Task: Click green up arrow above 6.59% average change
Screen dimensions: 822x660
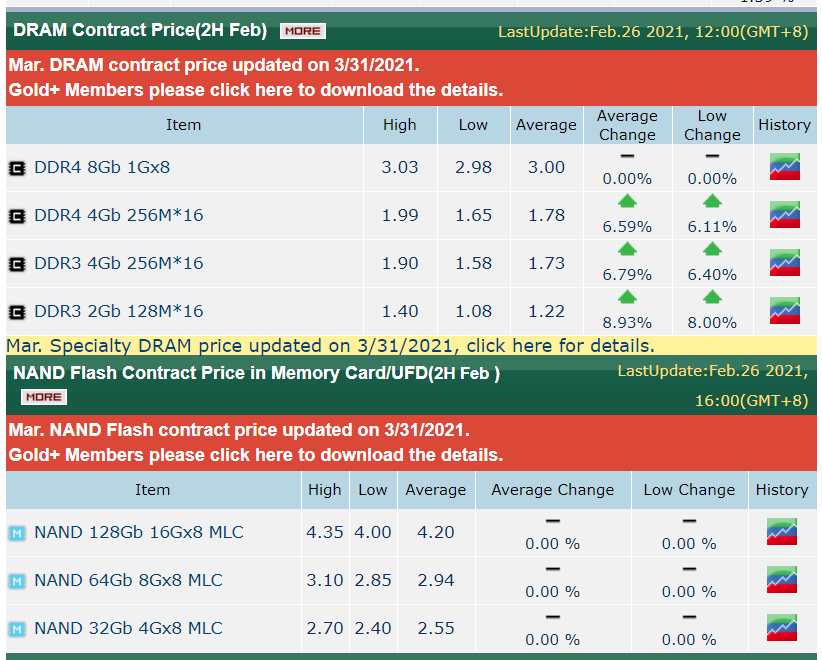Action: pos(627,201)
